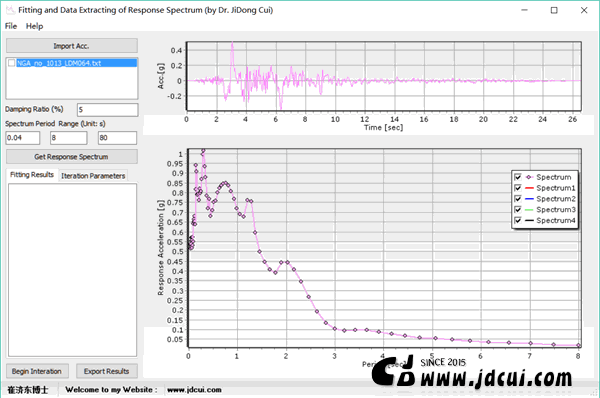Focus the Damping Ratio input field
This screenshot has height=398, width=600.
pyautogui.click(x=108, y=110)
